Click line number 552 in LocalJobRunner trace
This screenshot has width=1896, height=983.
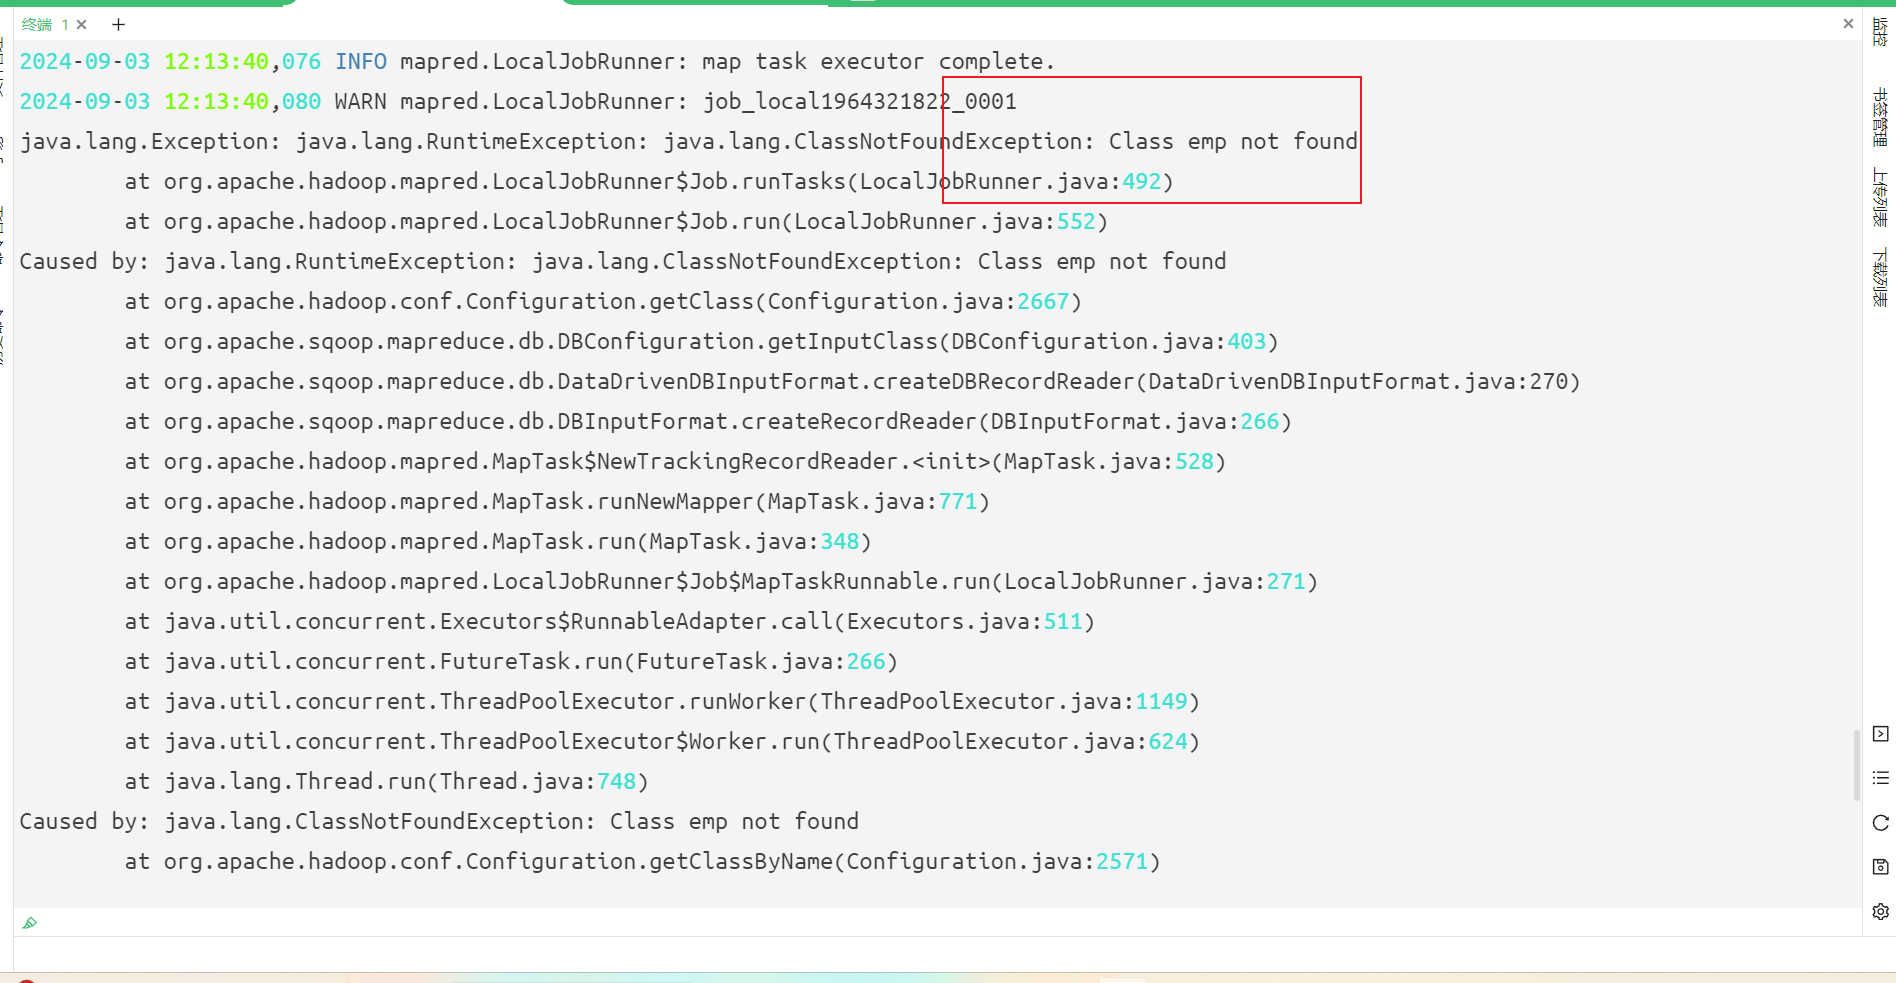pos(1076,222)
